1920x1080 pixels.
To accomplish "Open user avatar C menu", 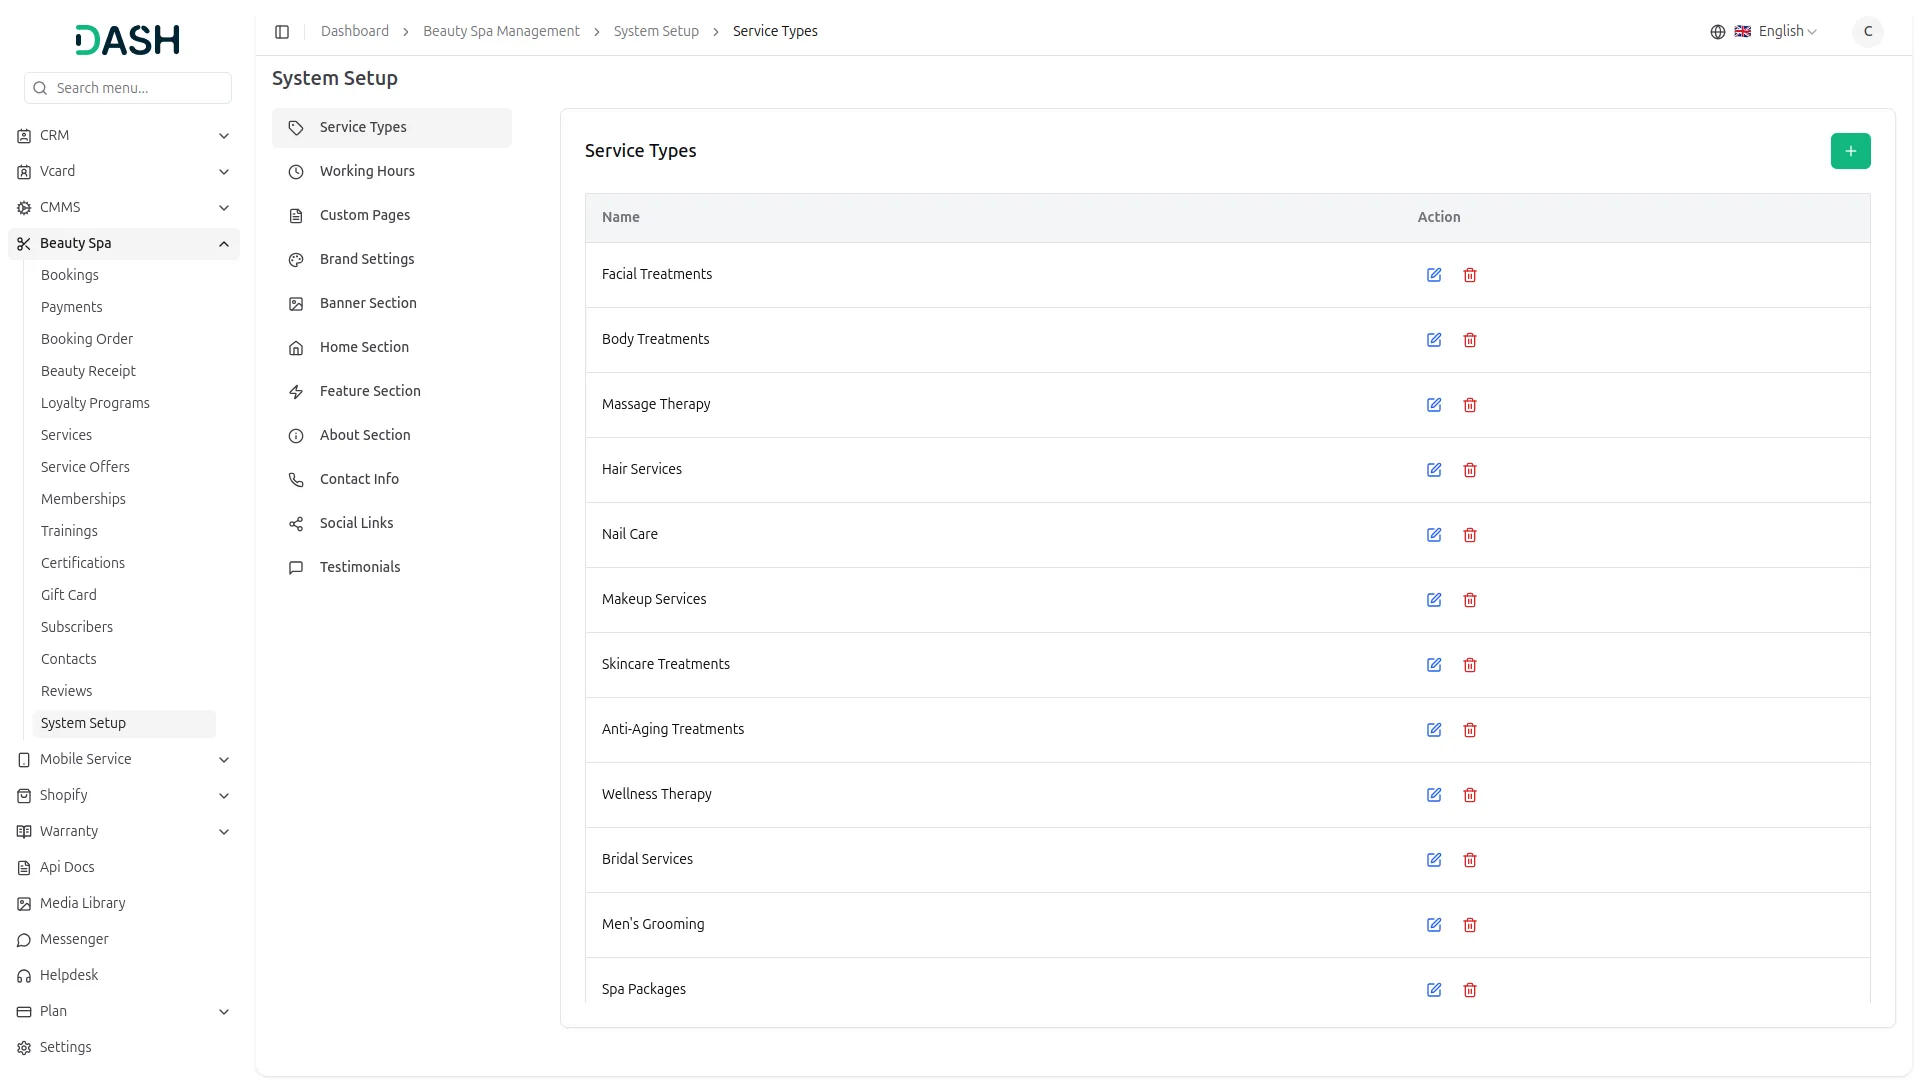I will (1867, 32).
